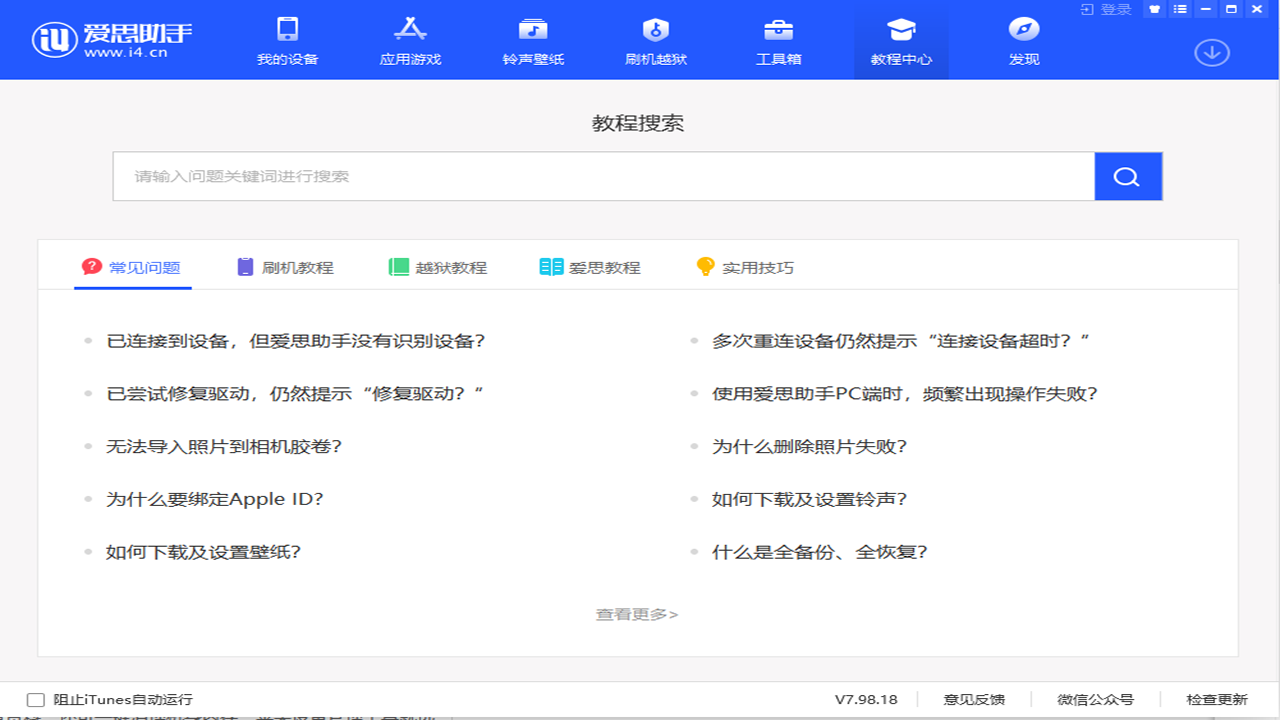1280x720 pixels.
Task: Open 我的设备 (My Device) section
Action: (x=287, y=41)
